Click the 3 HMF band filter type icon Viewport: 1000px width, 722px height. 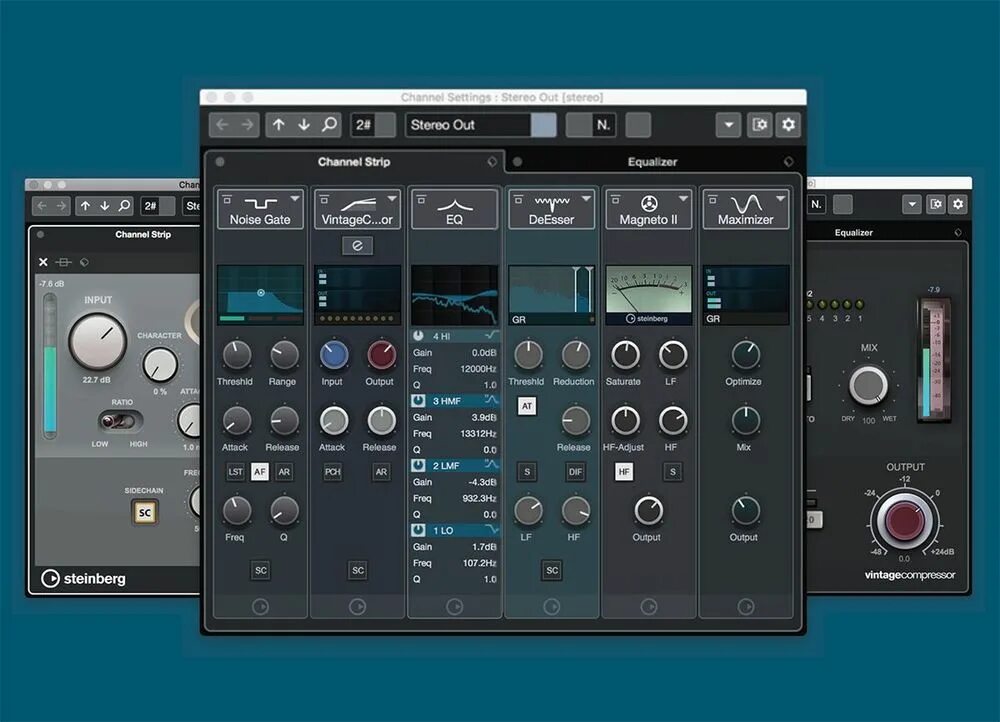click(x=490, y=401)
